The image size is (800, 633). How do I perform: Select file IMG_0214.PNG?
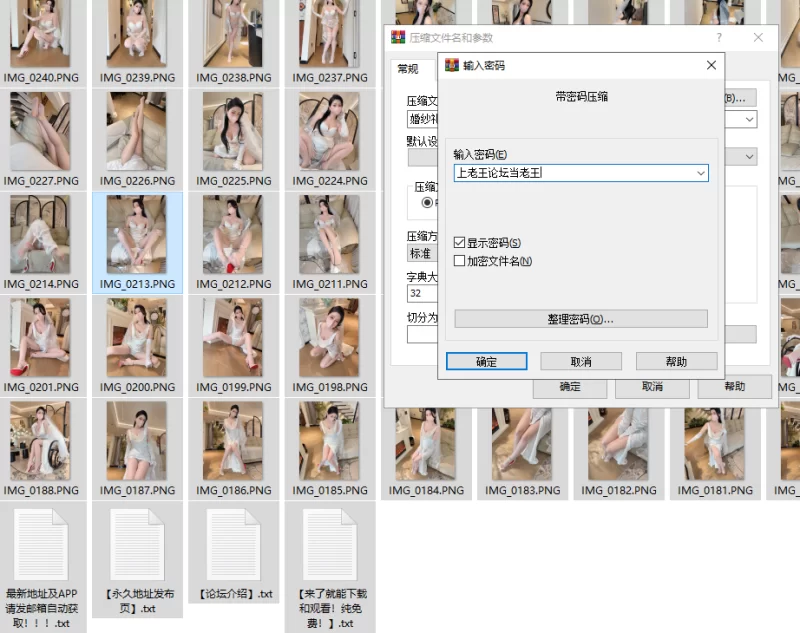coord(41,242)
